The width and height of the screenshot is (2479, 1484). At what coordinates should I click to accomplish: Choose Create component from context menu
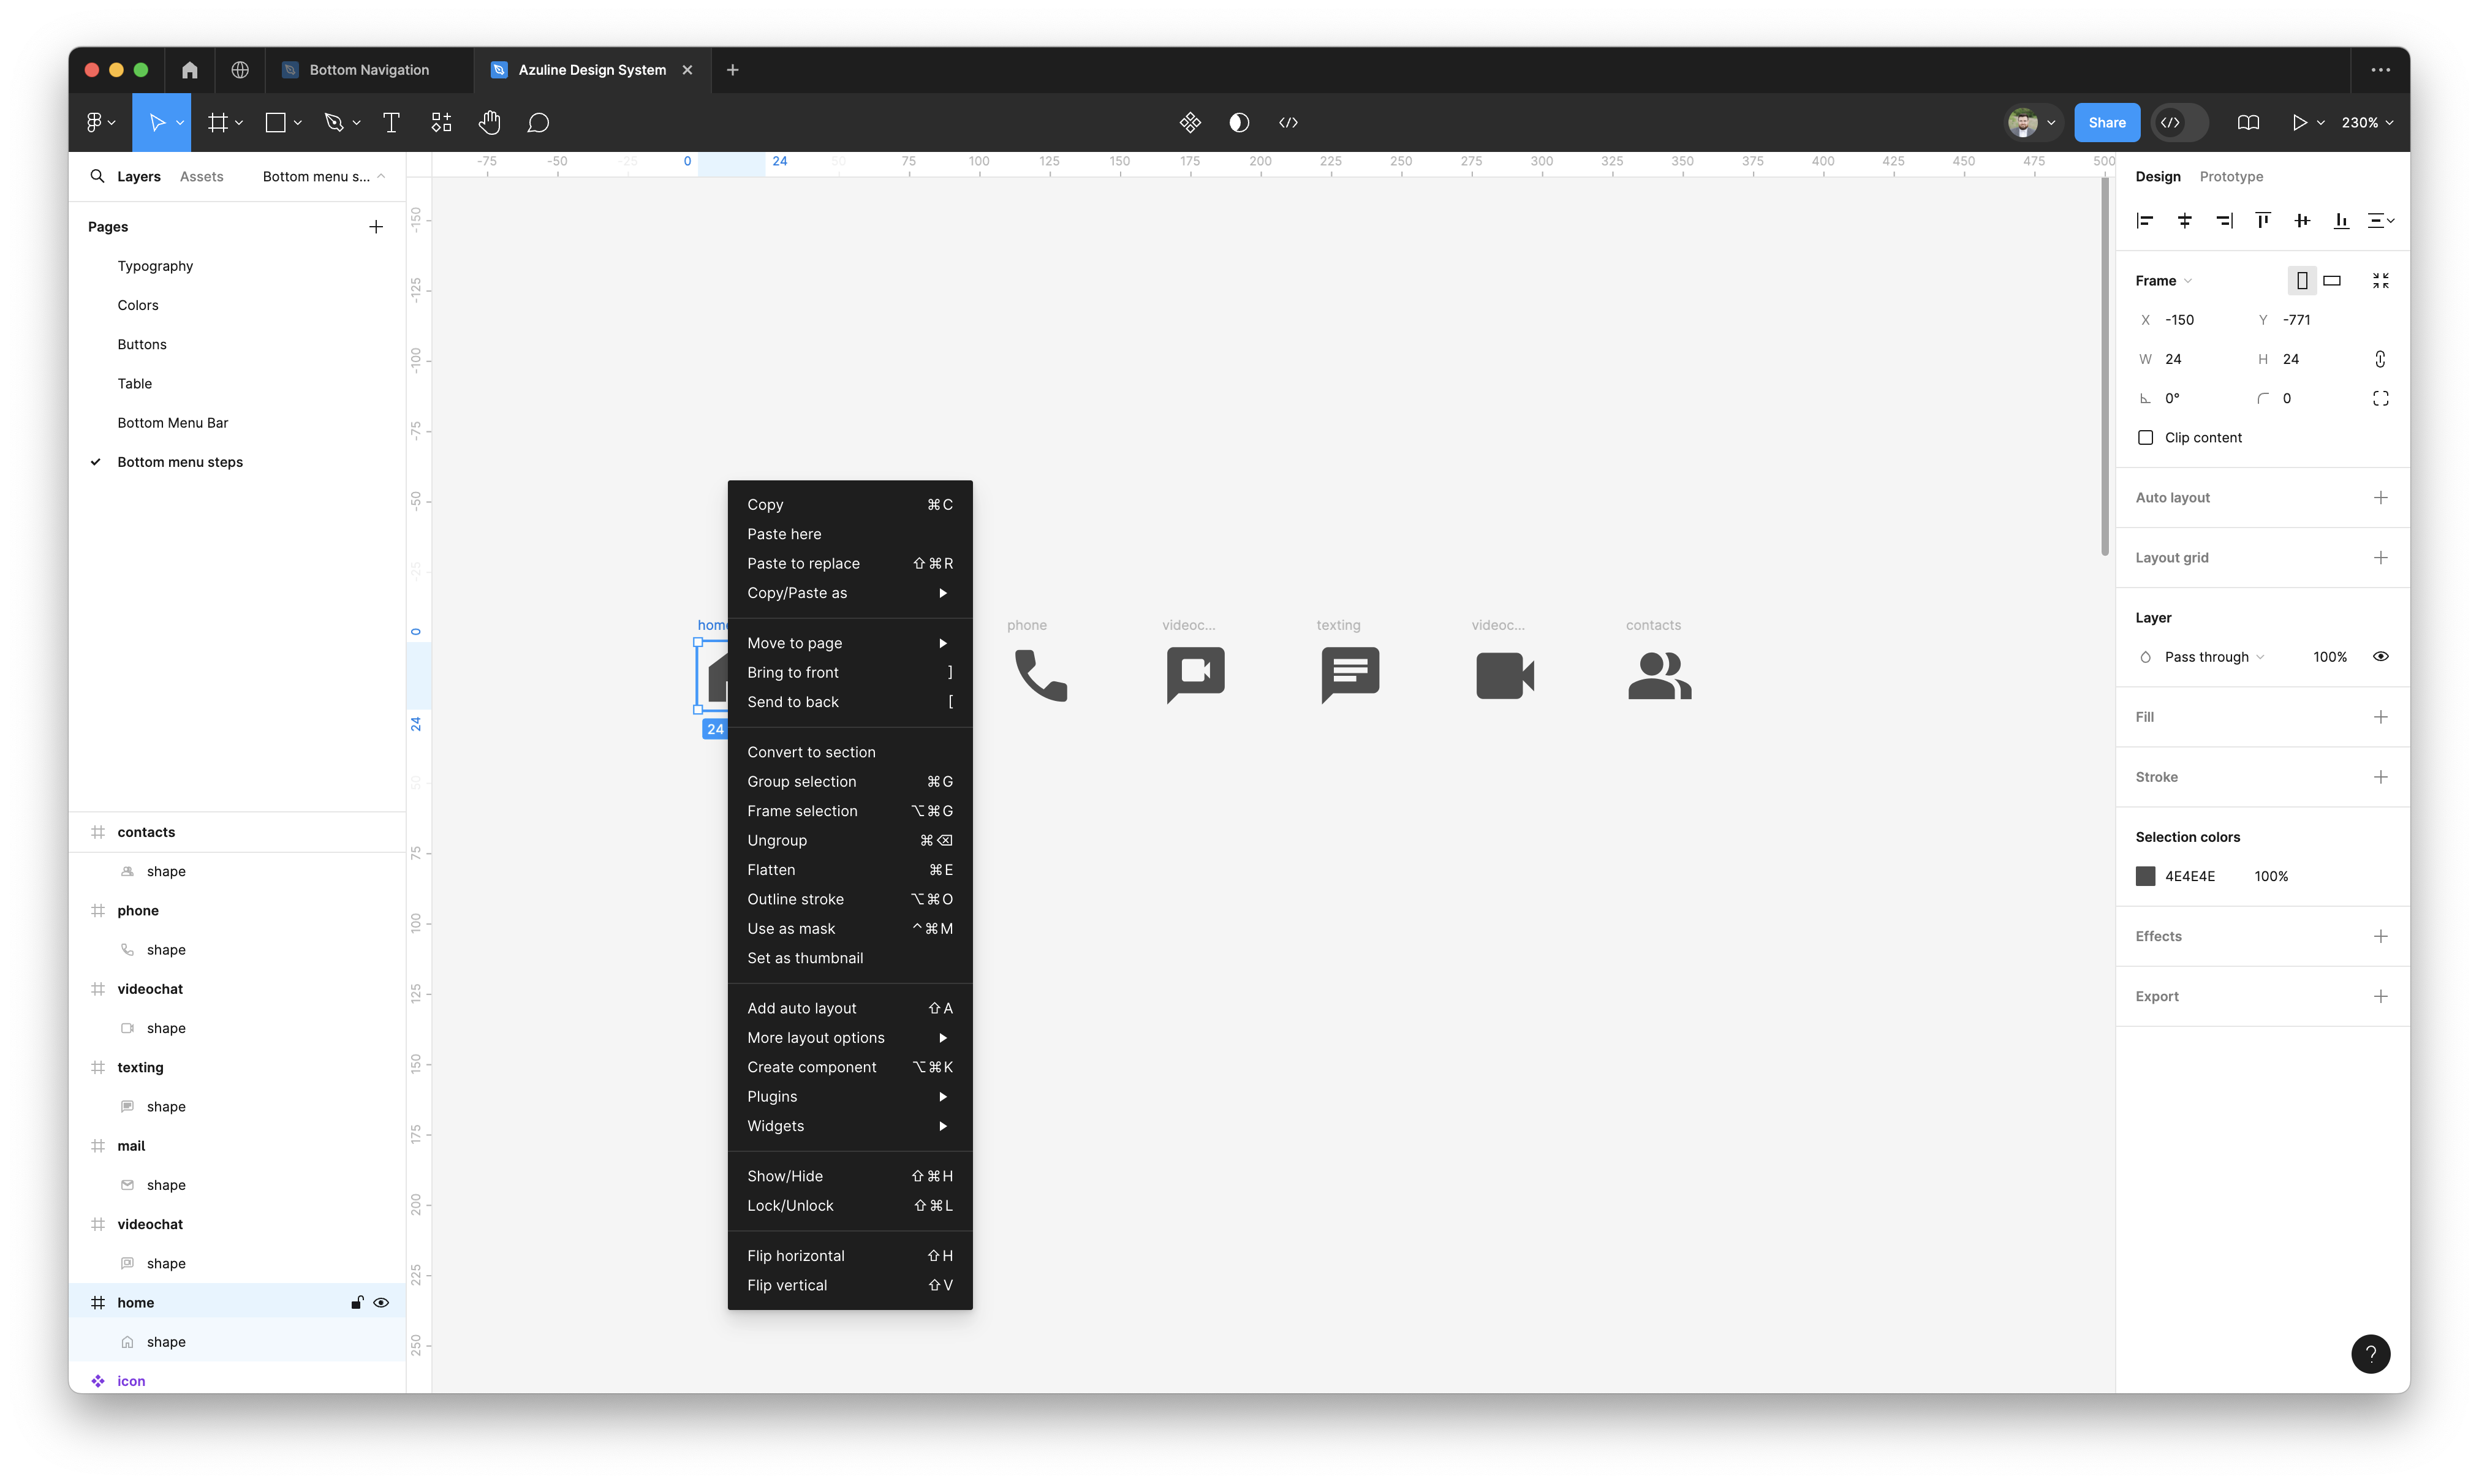(811, 1067)
